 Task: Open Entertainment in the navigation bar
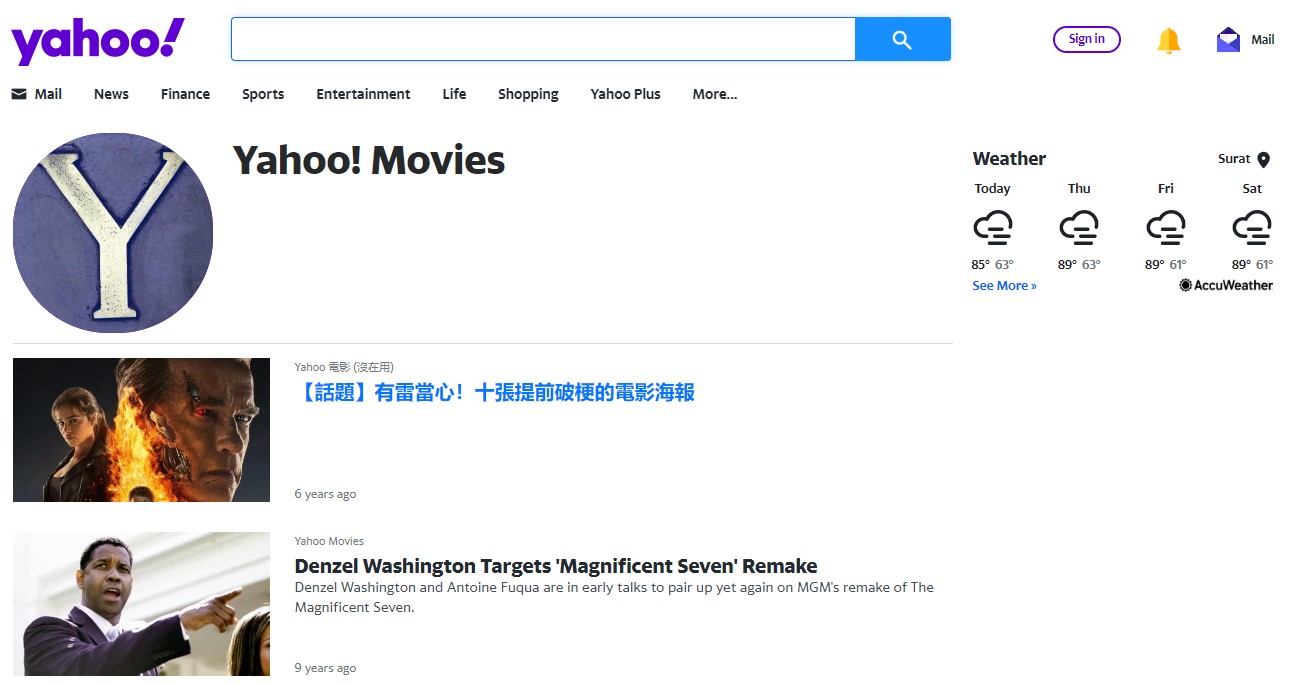363,94
